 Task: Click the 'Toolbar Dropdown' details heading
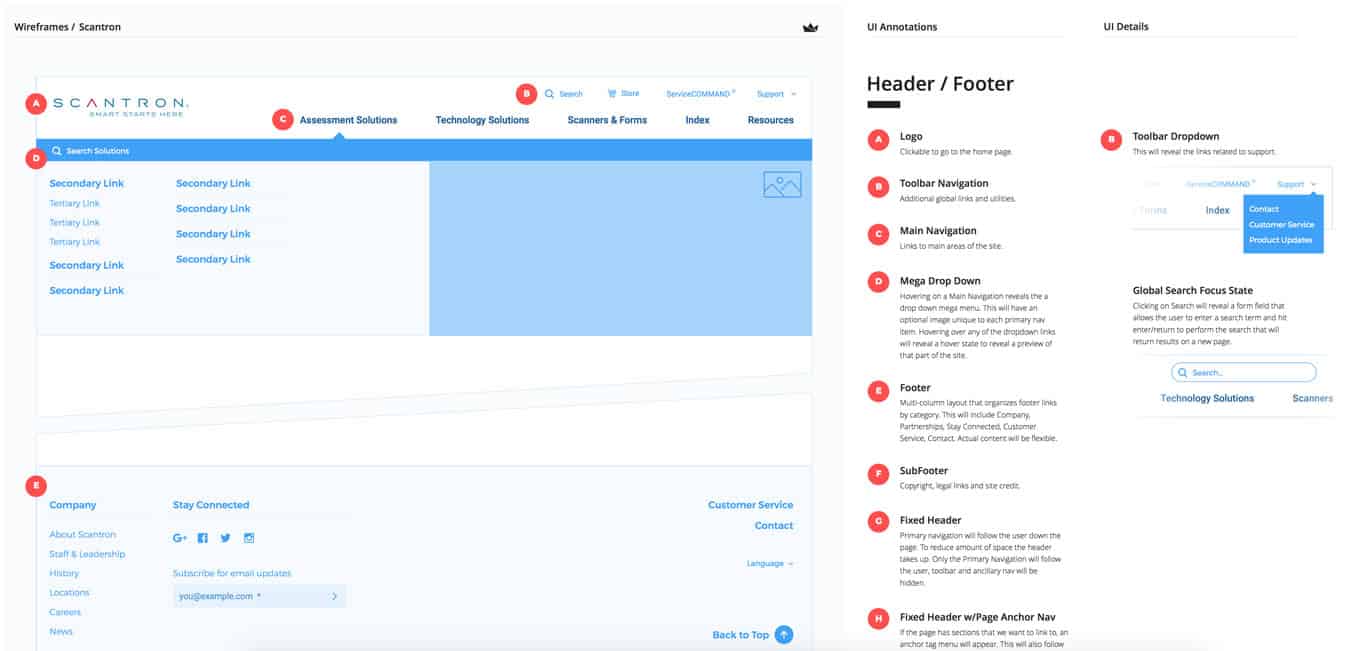(1176, 136)
